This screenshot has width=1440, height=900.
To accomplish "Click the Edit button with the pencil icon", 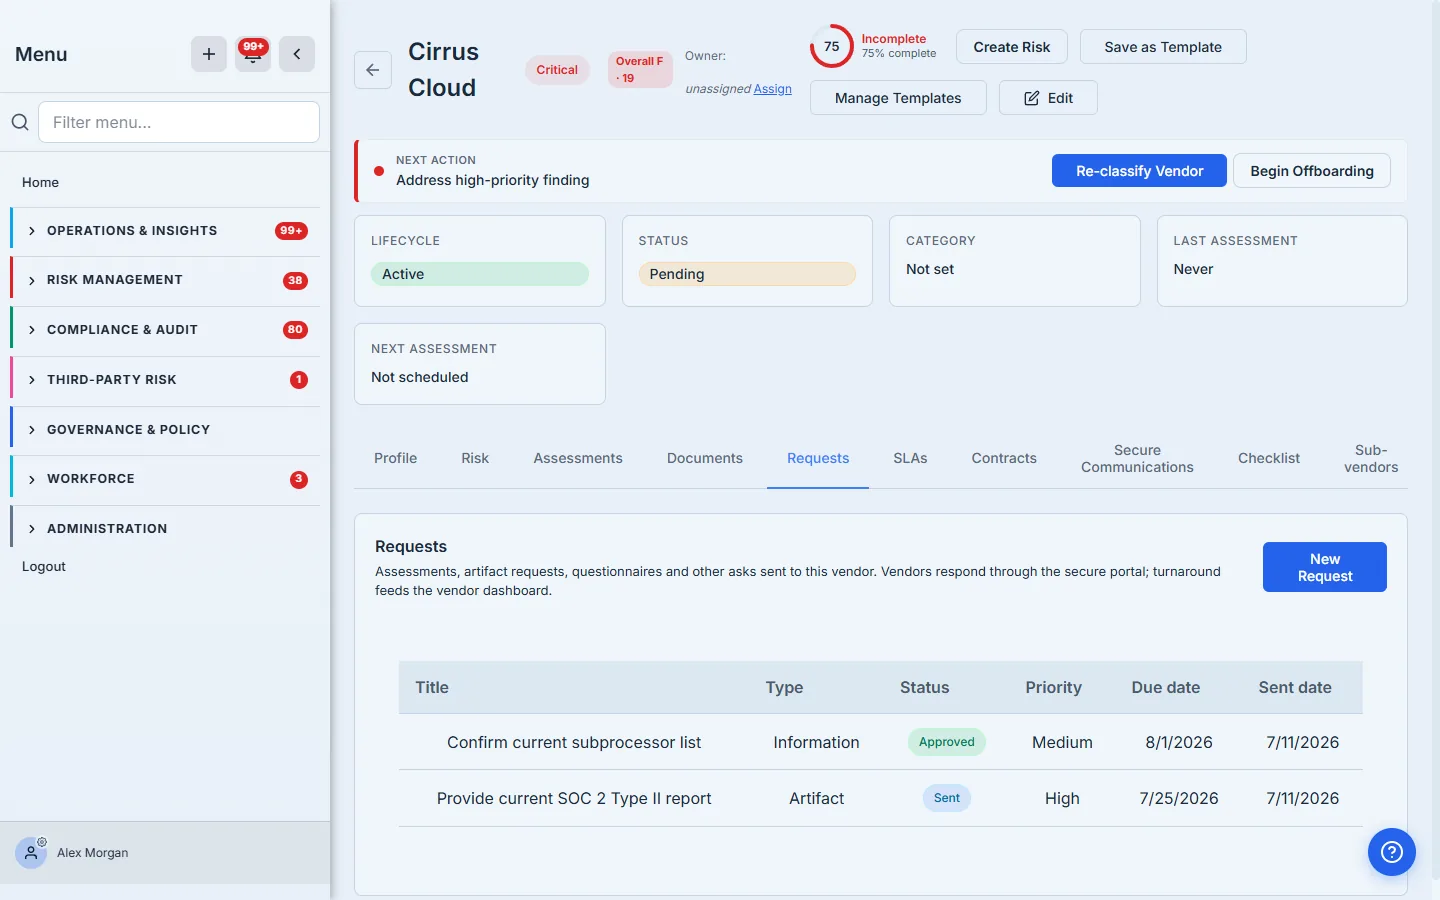I will click(x=1048, y=98).
